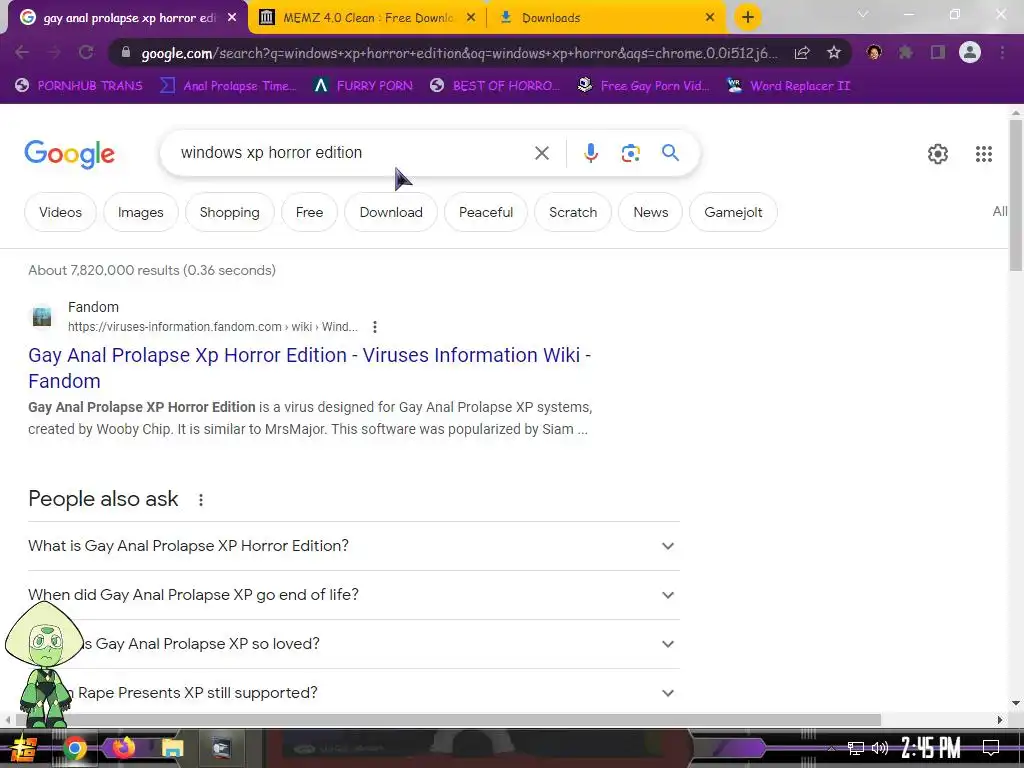Click the site lock icon in address bar
The width and height of the screenshot is (1024, 768).
(x=126, y=53)
